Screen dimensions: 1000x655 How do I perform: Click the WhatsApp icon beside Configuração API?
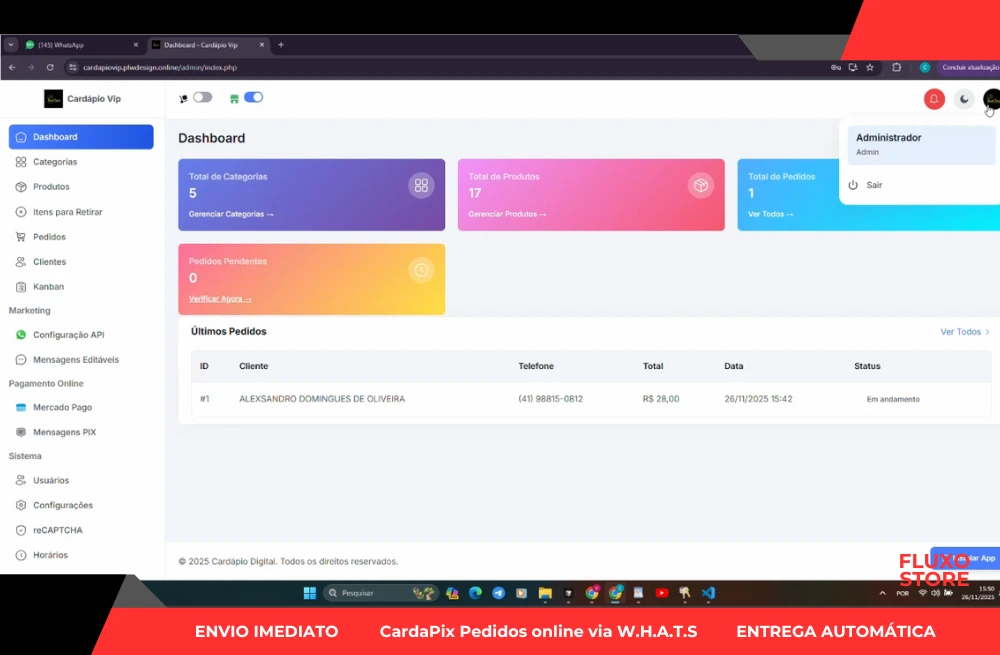(x=21, y=335)
